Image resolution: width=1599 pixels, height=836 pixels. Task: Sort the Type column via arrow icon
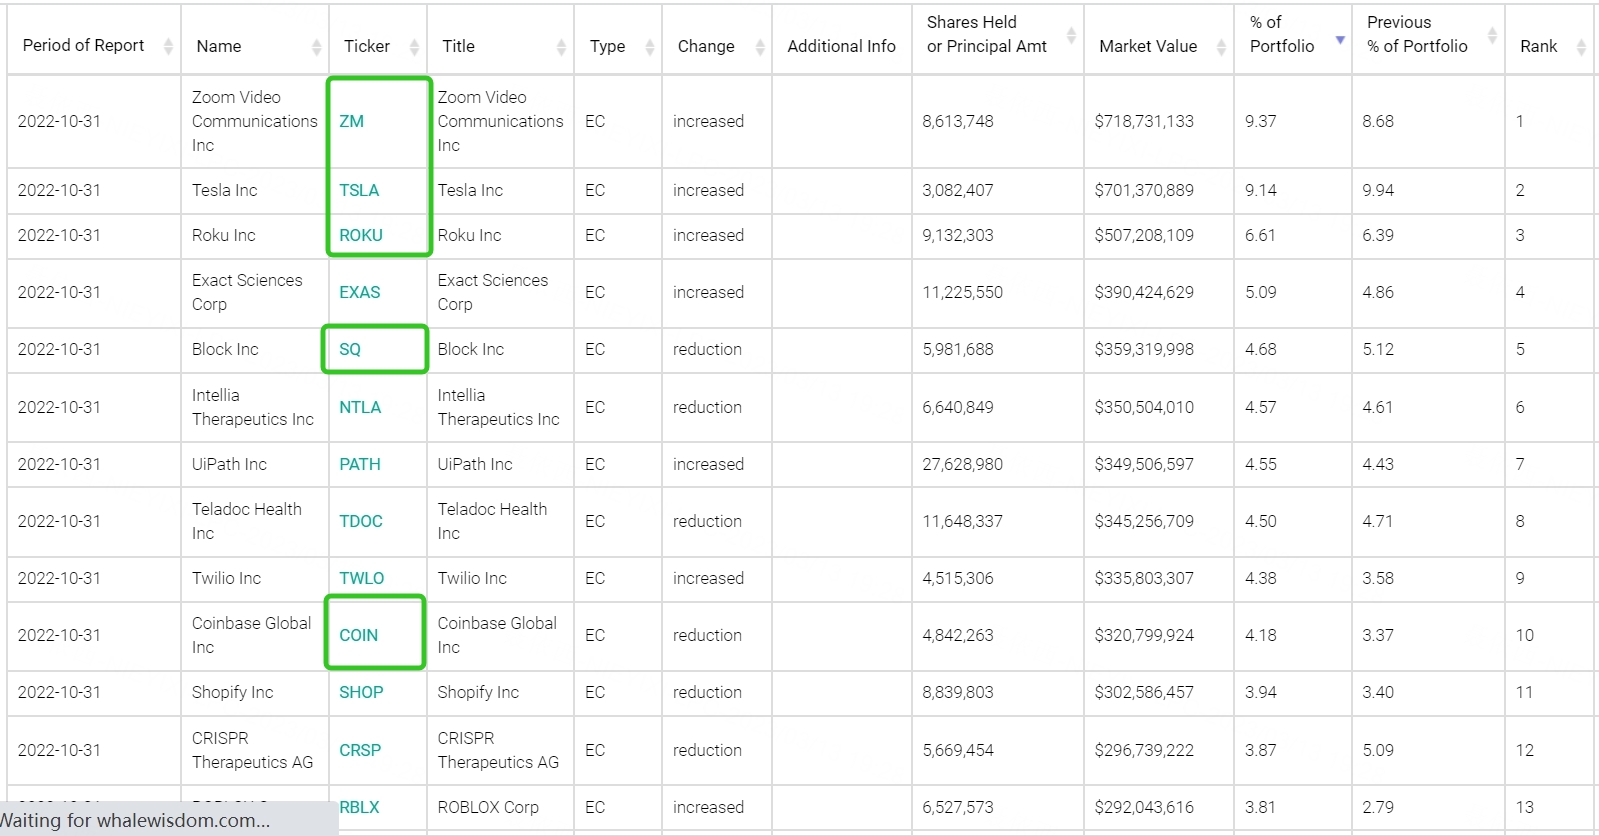[x=649, y=46]
